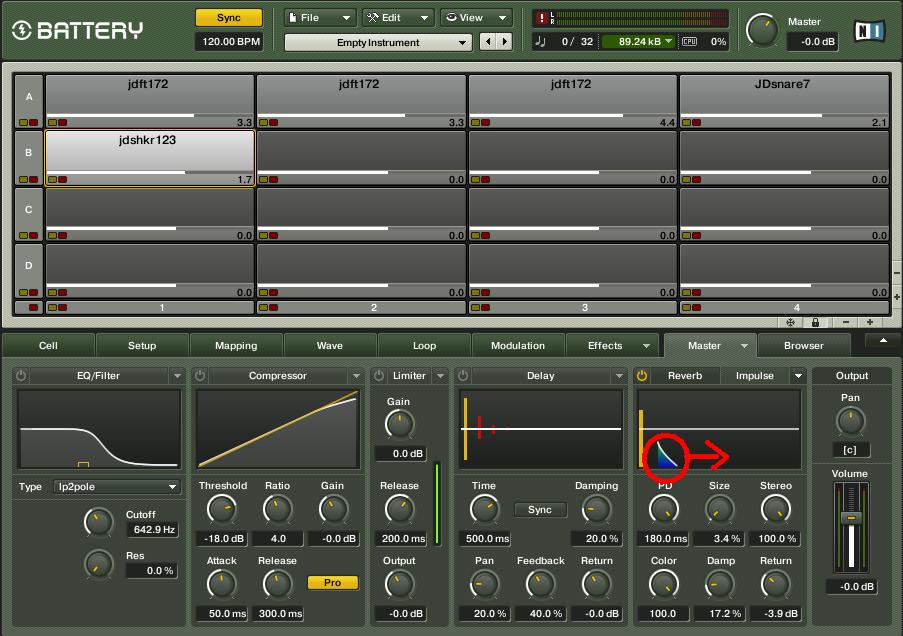Click the Compressor Threshold knob

coord(222,509)
